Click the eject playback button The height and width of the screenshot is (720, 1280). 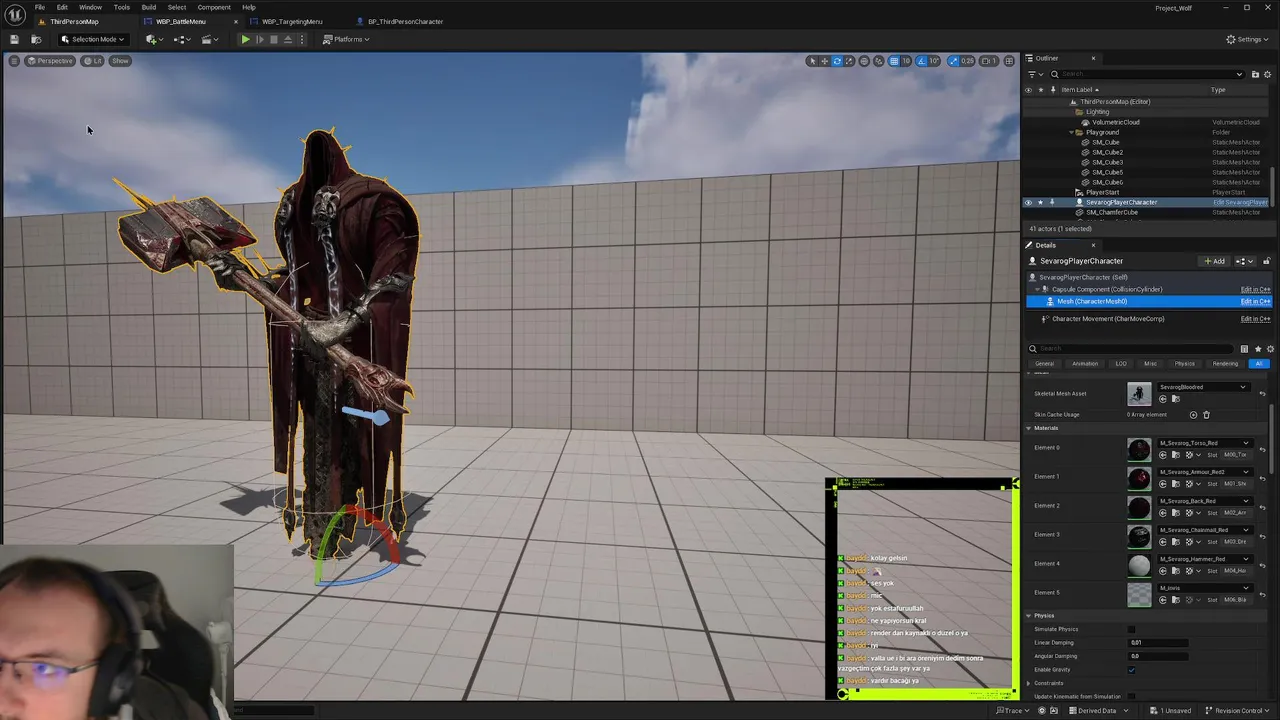[x=288, y=39]
